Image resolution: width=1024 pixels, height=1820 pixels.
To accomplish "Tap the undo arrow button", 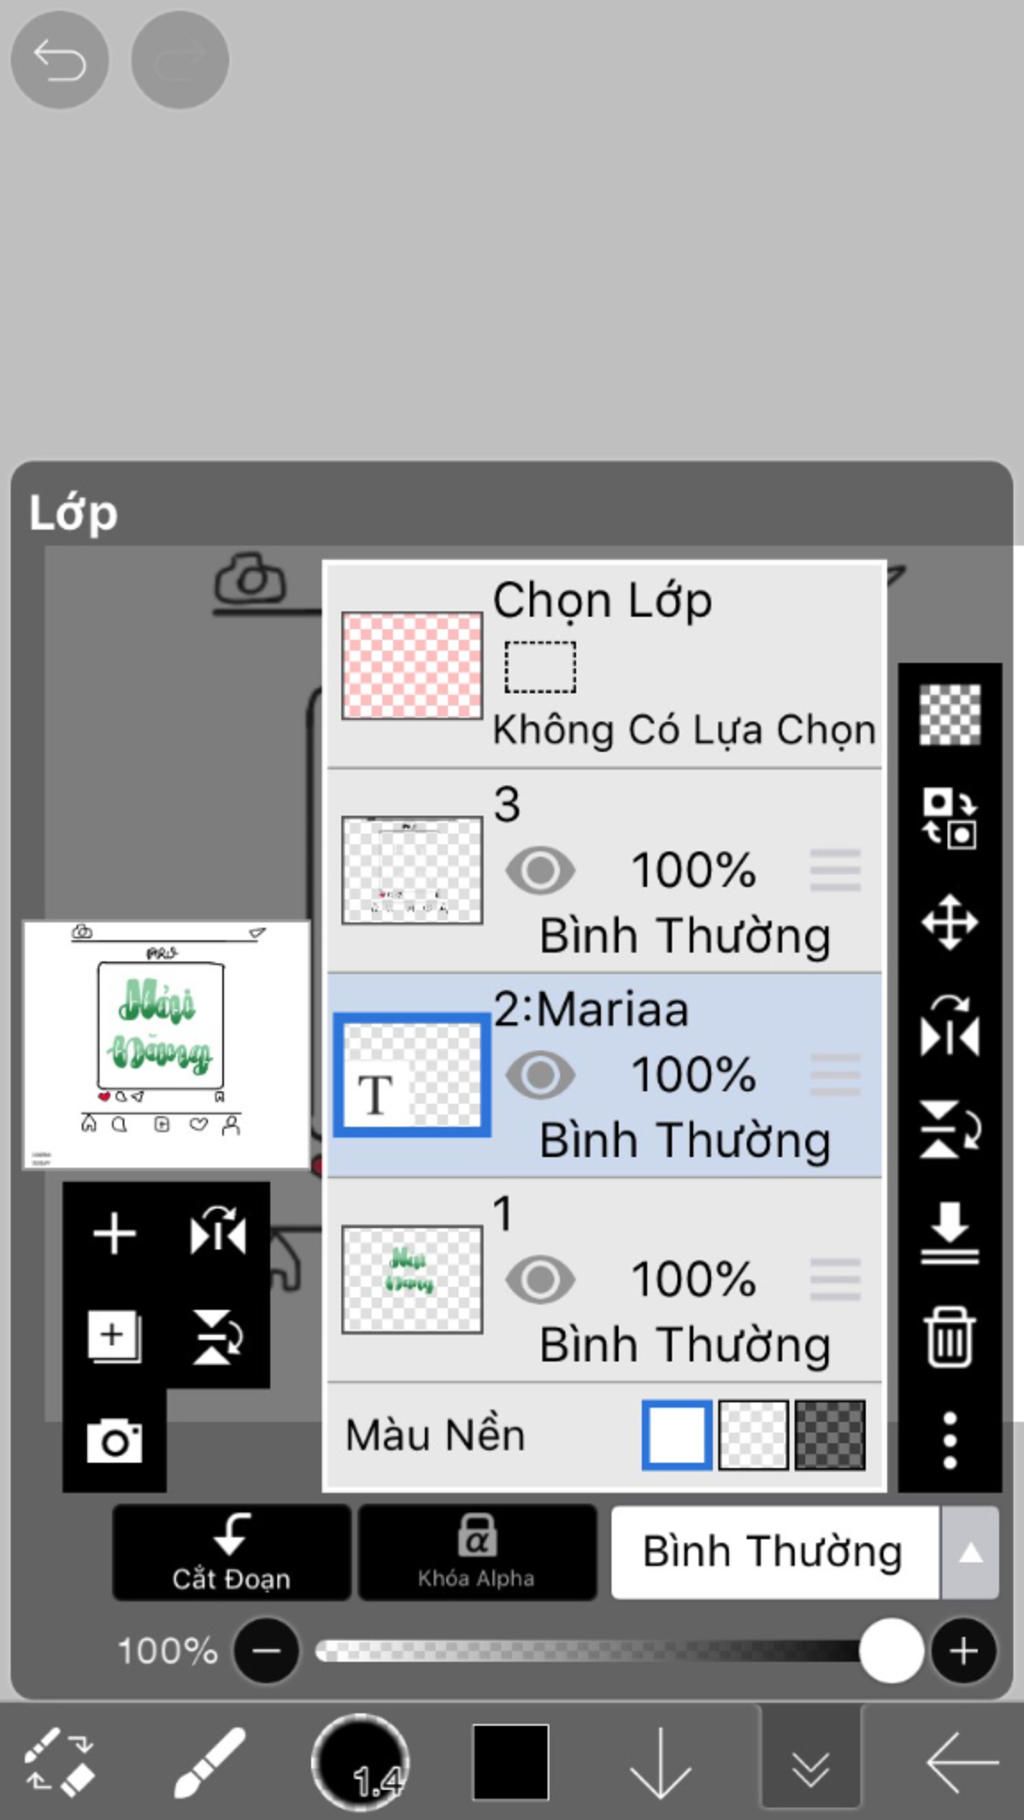I will click(x=59, y=60).
